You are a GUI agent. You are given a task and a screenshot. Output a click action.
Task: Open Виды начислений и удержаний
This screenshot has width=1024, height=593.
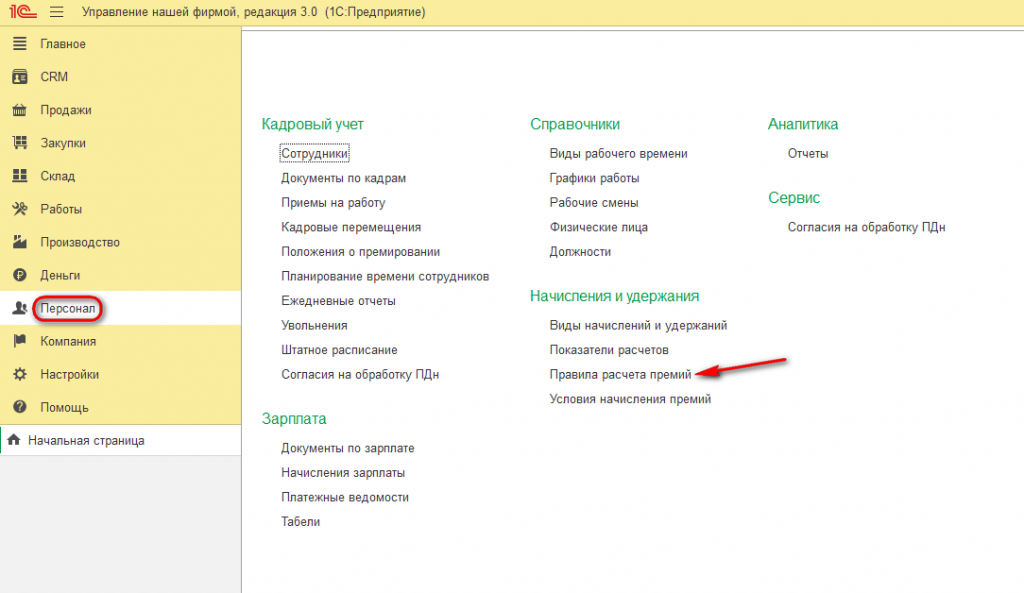[x=638, y=325]
